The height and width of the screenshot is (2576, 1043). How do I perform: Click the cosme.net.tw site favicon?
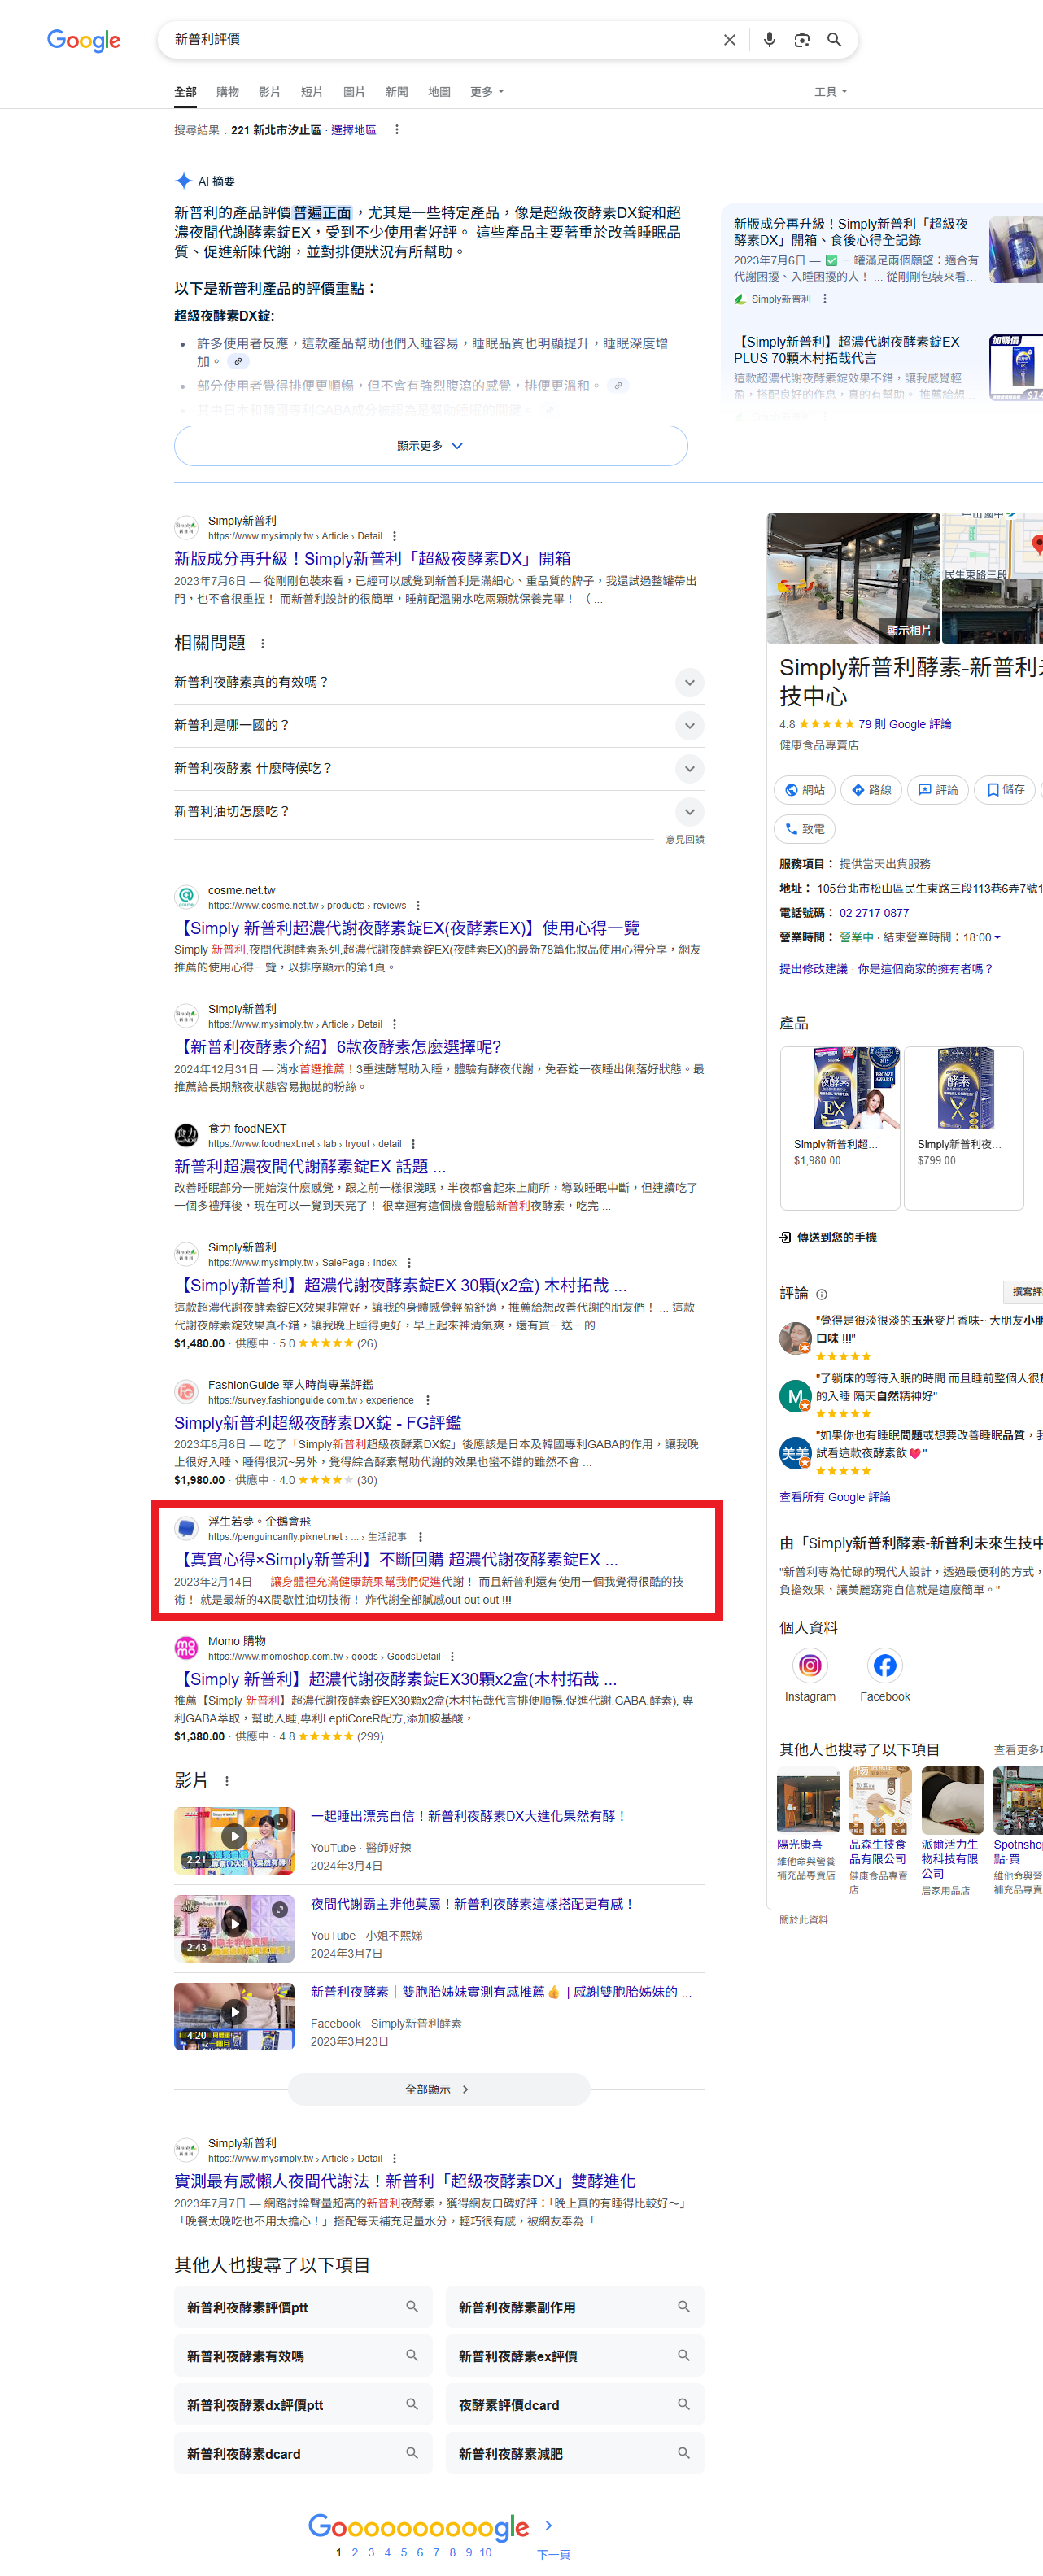pos(186,897)
